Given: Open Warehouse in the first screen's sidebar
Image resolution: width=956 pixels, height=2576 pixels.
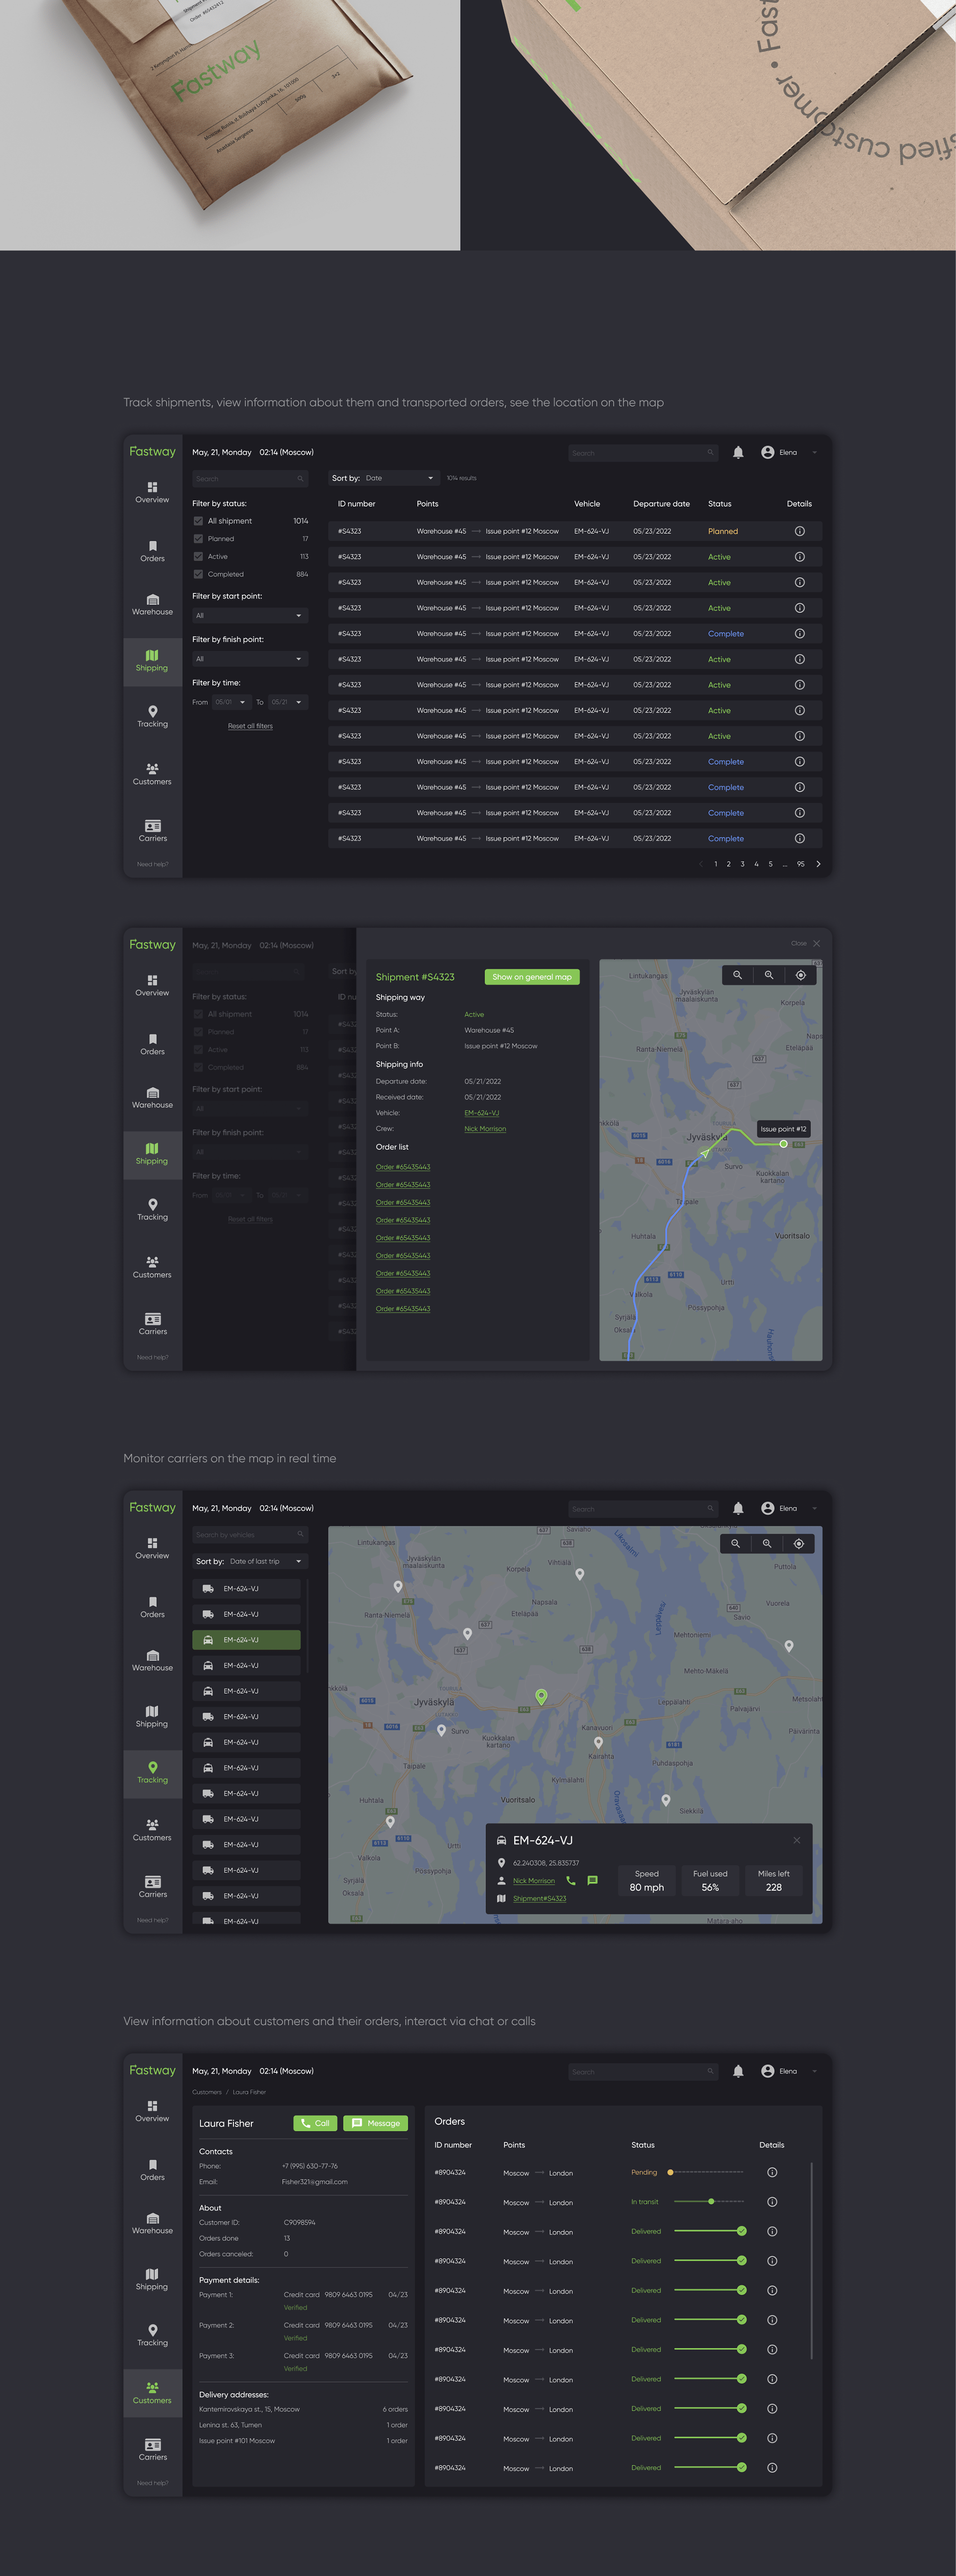Looking at the screenshot, I should click(152, 604).
